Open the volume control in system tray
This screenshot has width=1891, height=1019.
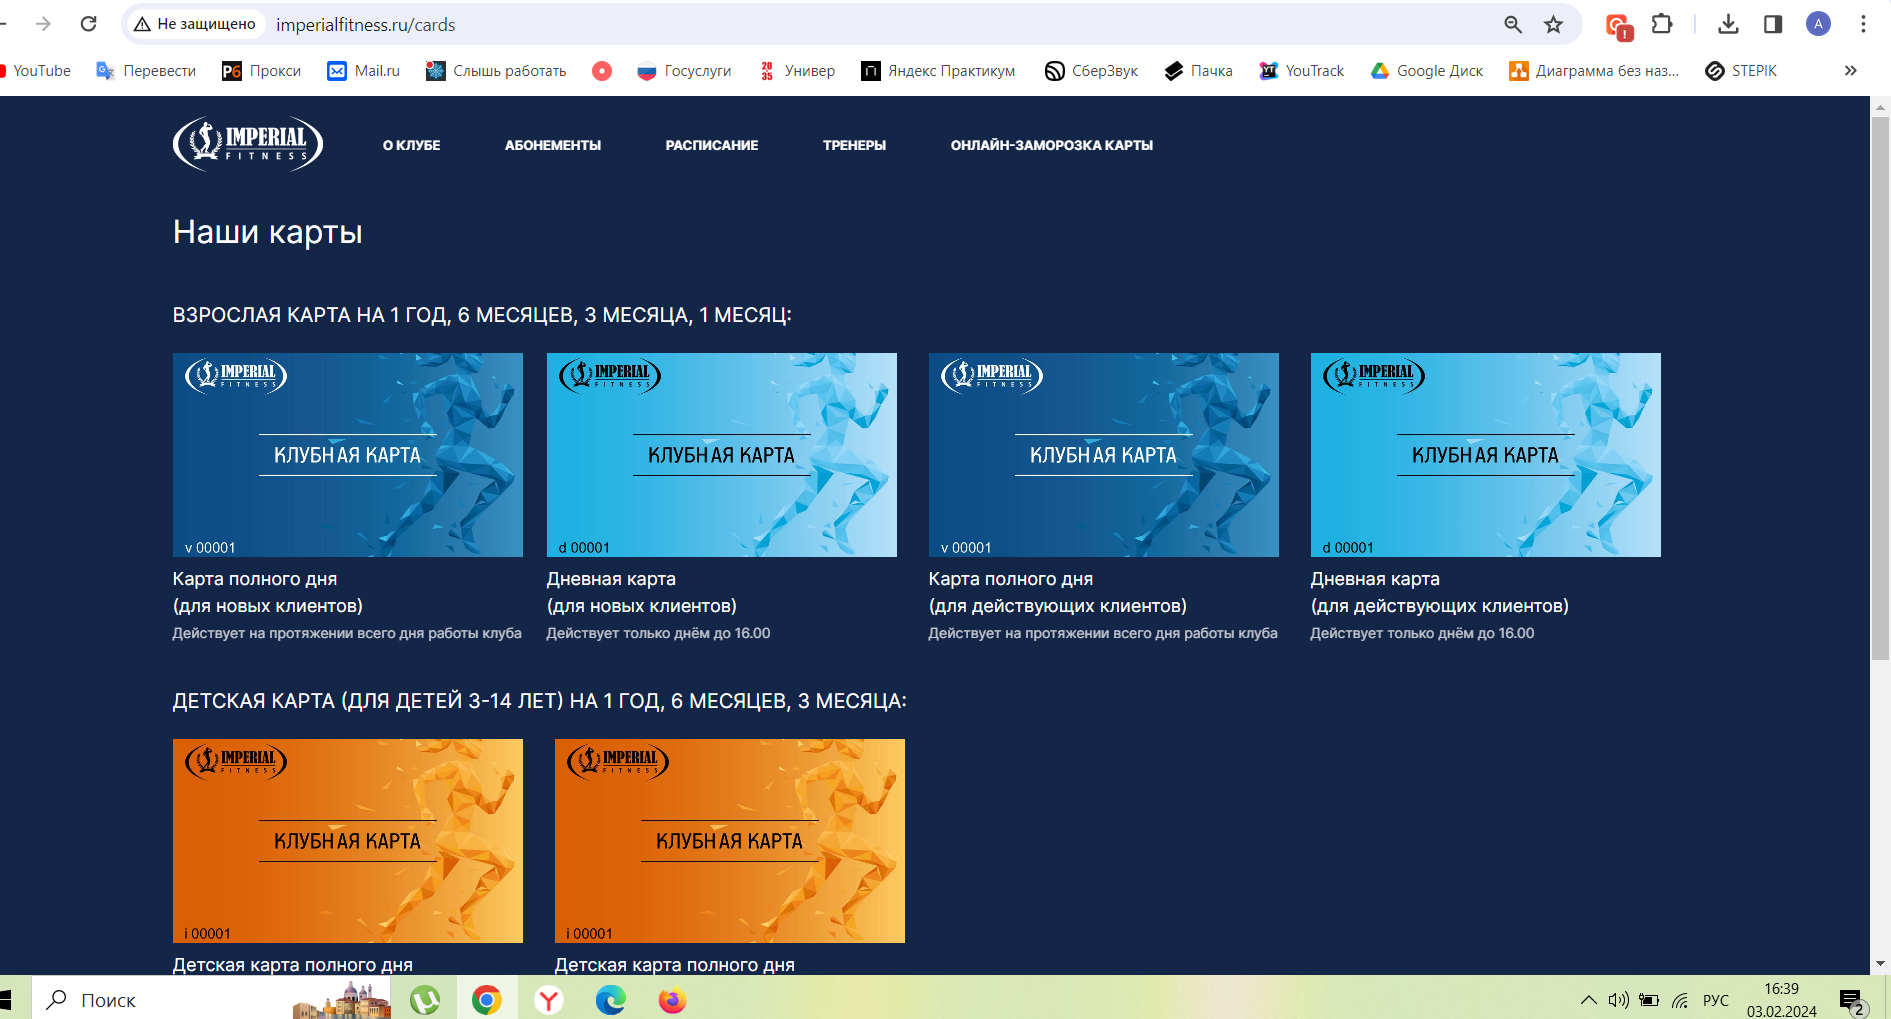[1618, 1000]
